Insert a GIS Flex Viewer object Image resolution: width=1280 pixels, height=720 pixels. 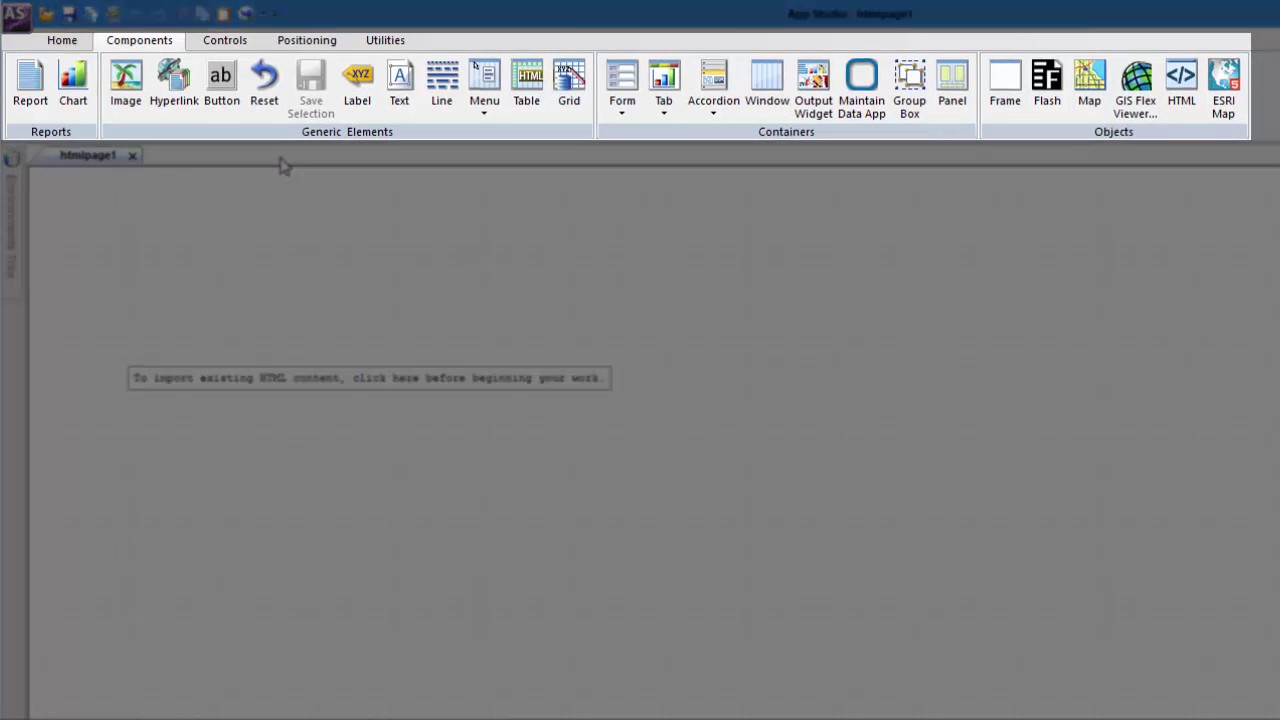(x=1135, y=89)
